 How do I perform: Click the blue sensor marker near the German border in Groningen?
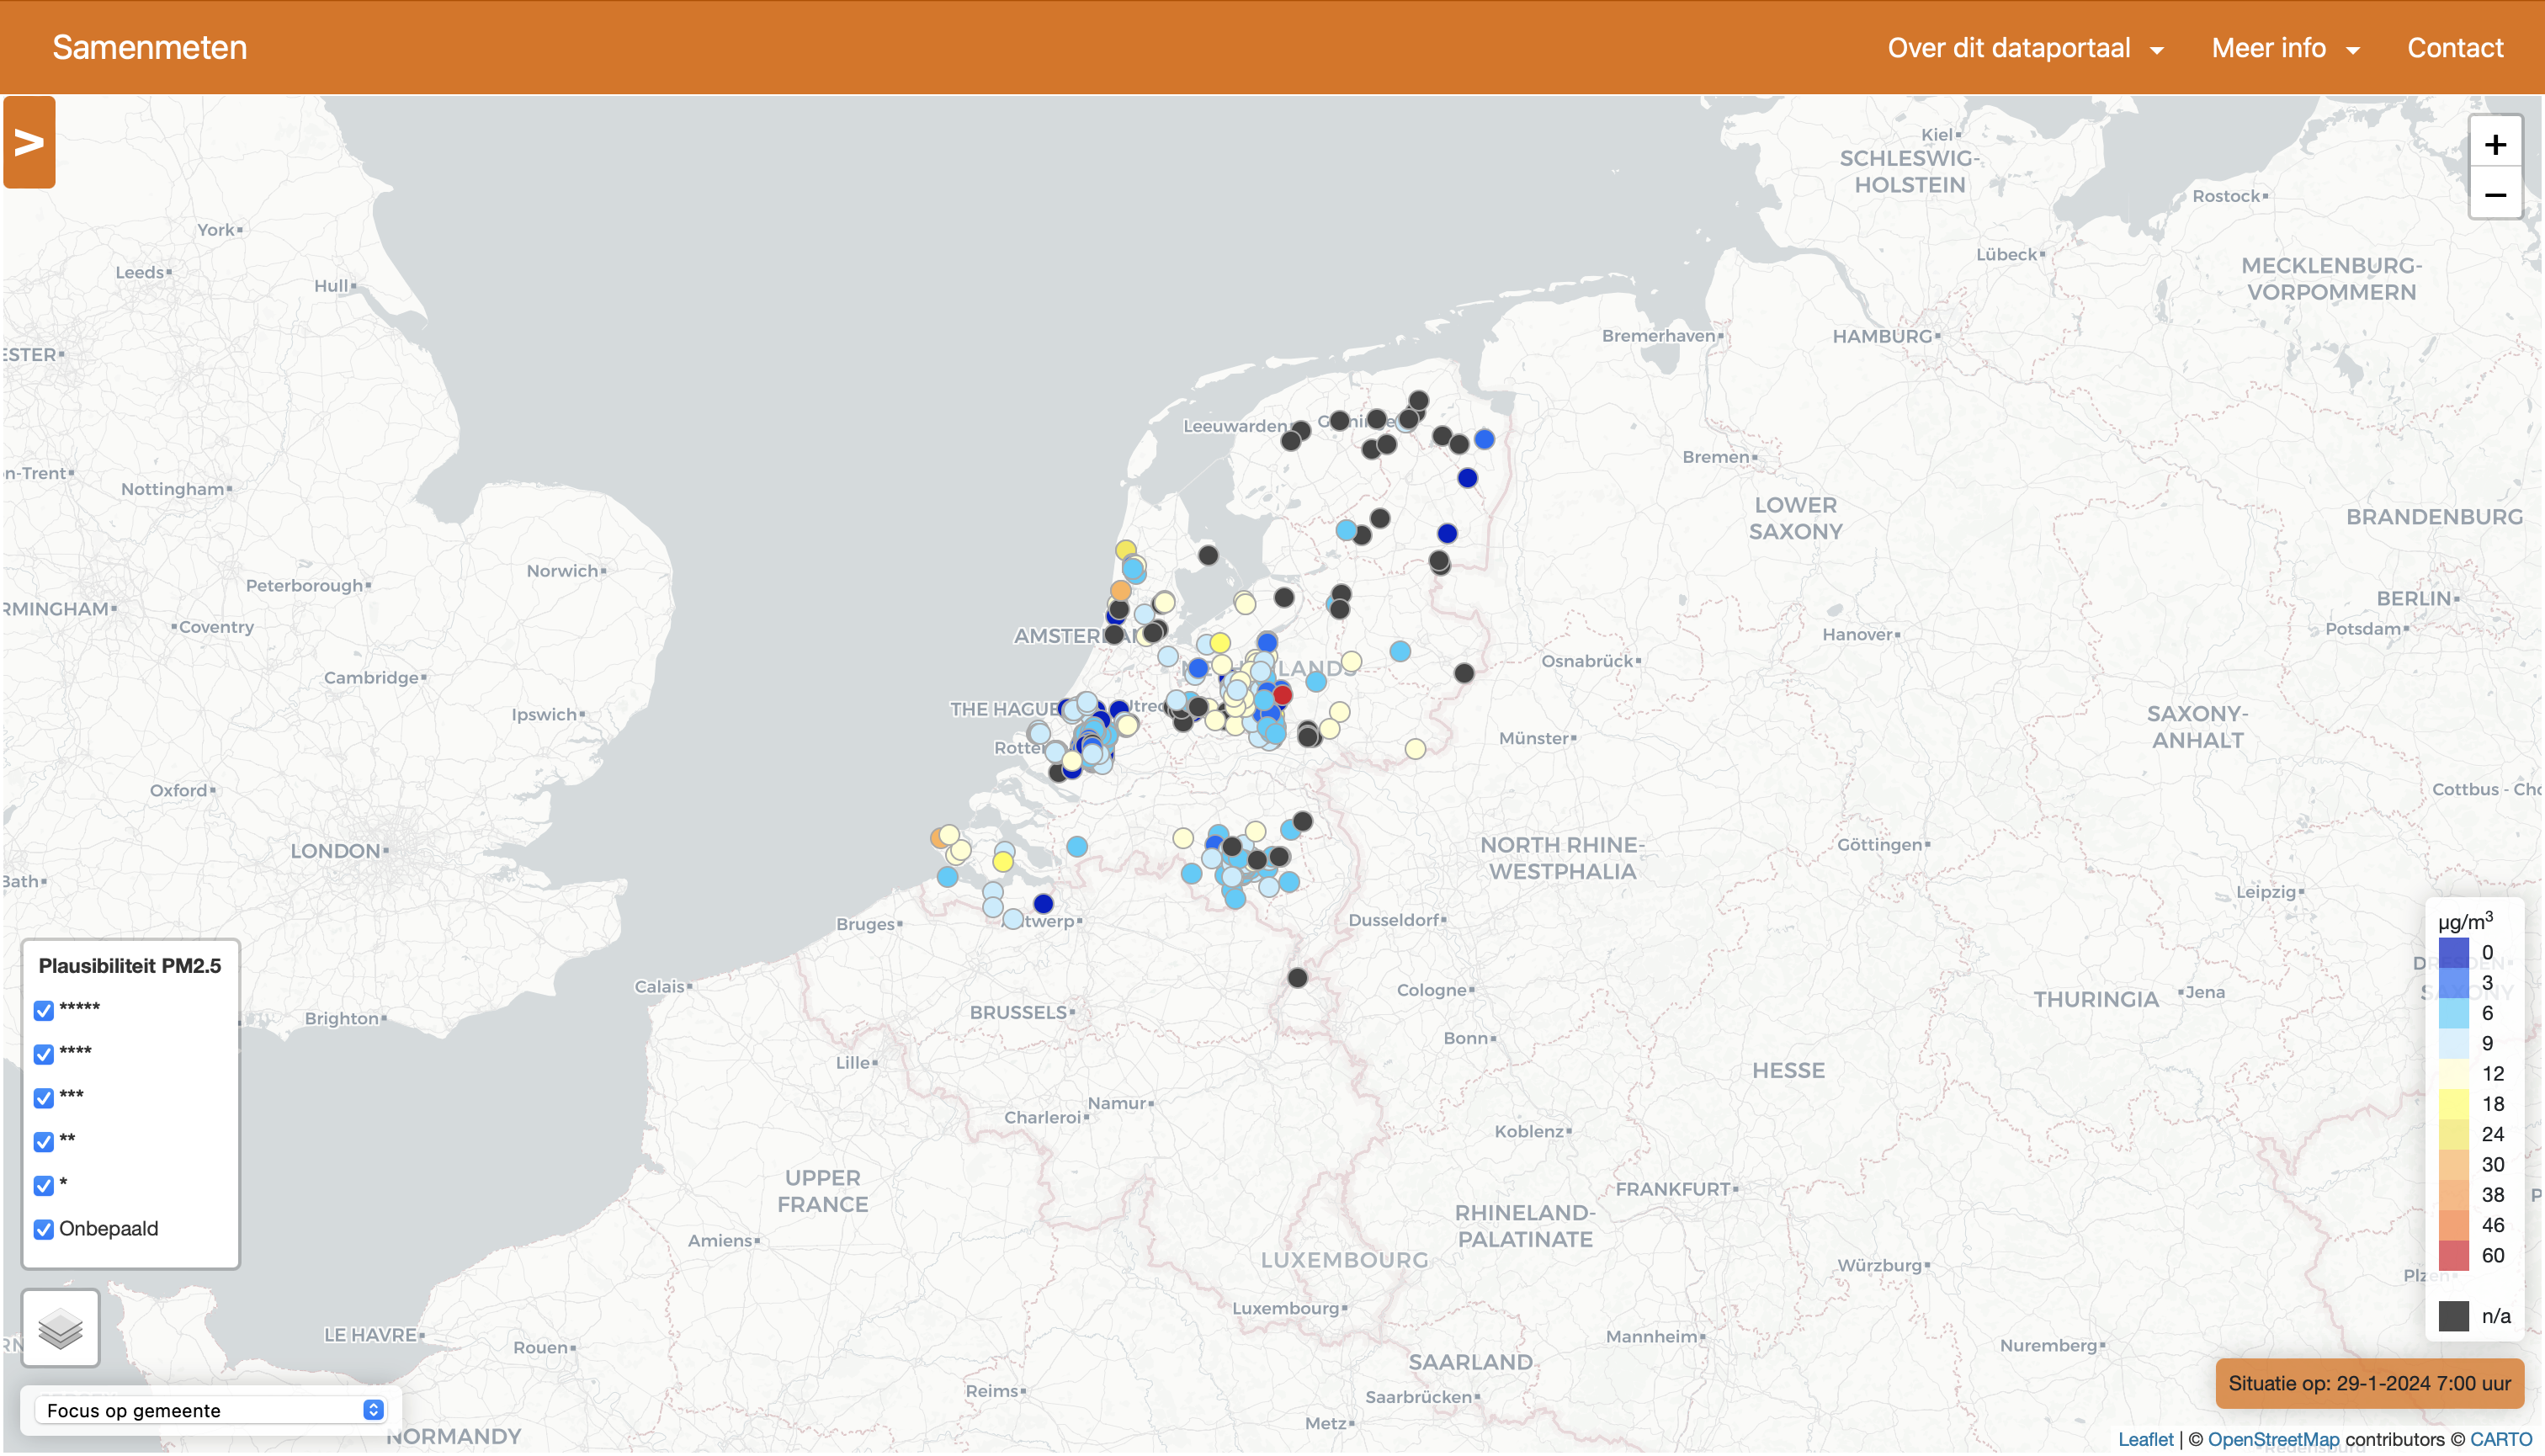pyautogui.click(x=1484, y=439)
